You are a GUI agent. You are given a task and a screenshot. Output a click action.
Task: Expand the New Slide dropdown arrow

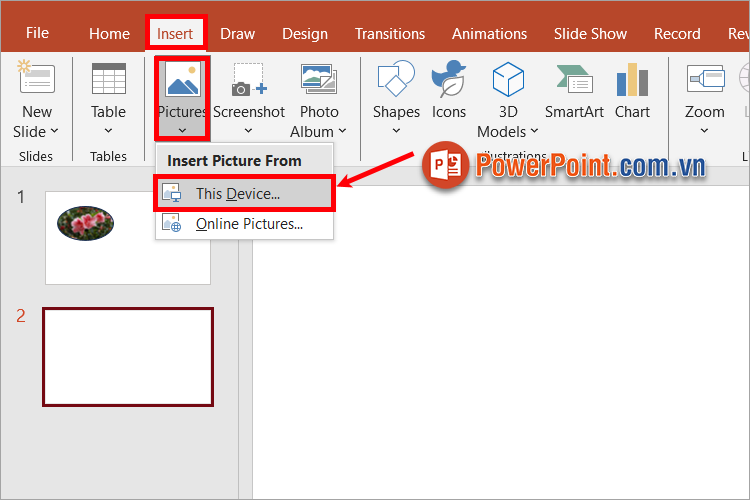pyautogui.click(x=53, y=131)
